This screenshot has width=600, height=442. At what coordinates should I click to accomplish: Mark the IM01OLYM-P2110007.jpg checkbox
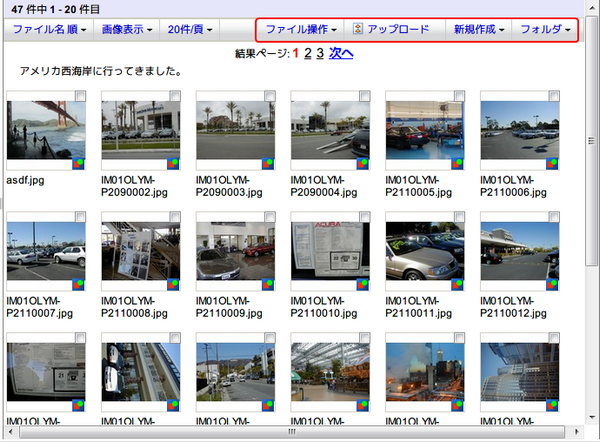coord(80,217)
